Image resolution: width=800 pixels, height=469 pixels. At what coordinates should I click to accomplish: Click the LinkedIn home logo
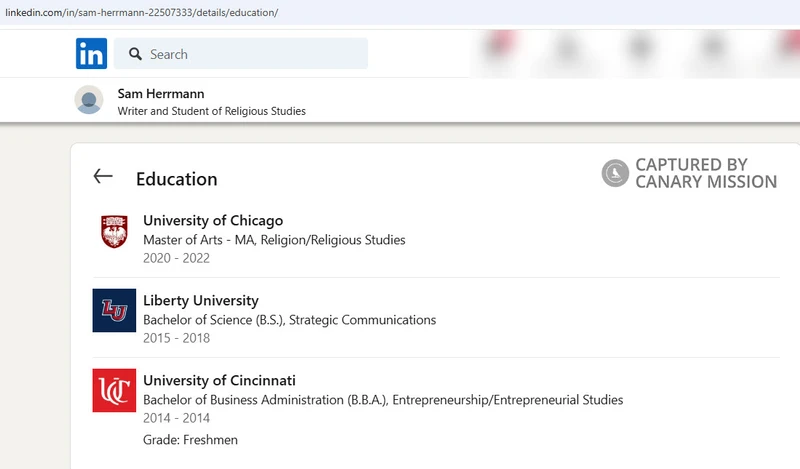pos(91,53)
